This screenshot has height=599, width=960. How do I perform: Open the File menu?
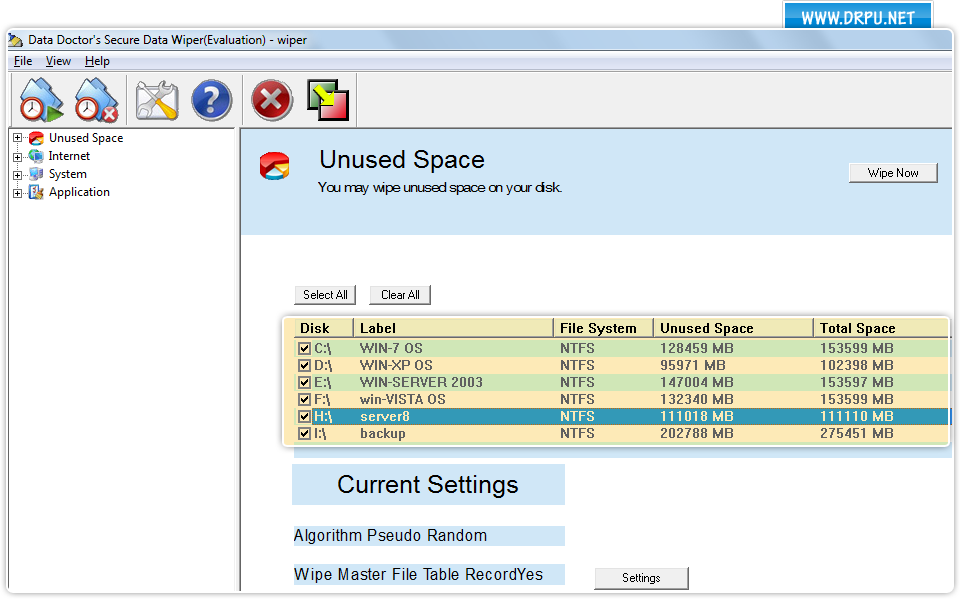point(23,61)
